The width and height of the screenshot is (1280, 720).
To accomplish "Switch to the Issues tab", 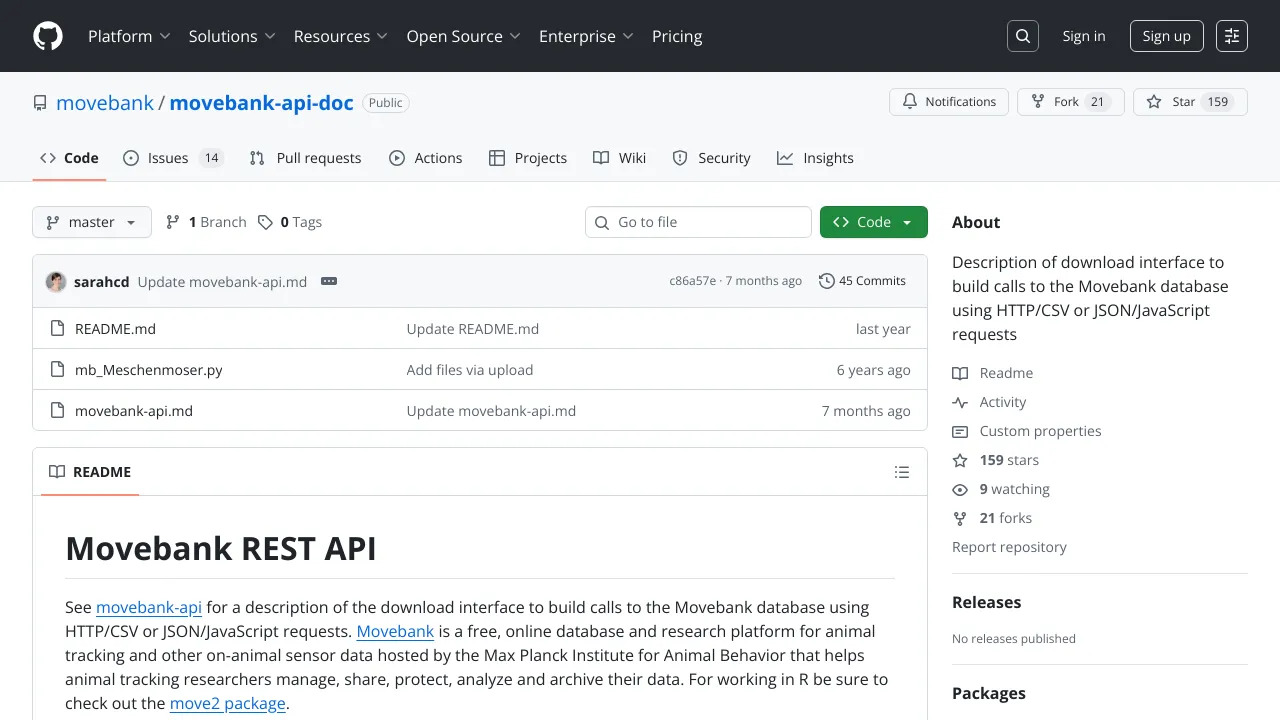I will tap(173, 158).
